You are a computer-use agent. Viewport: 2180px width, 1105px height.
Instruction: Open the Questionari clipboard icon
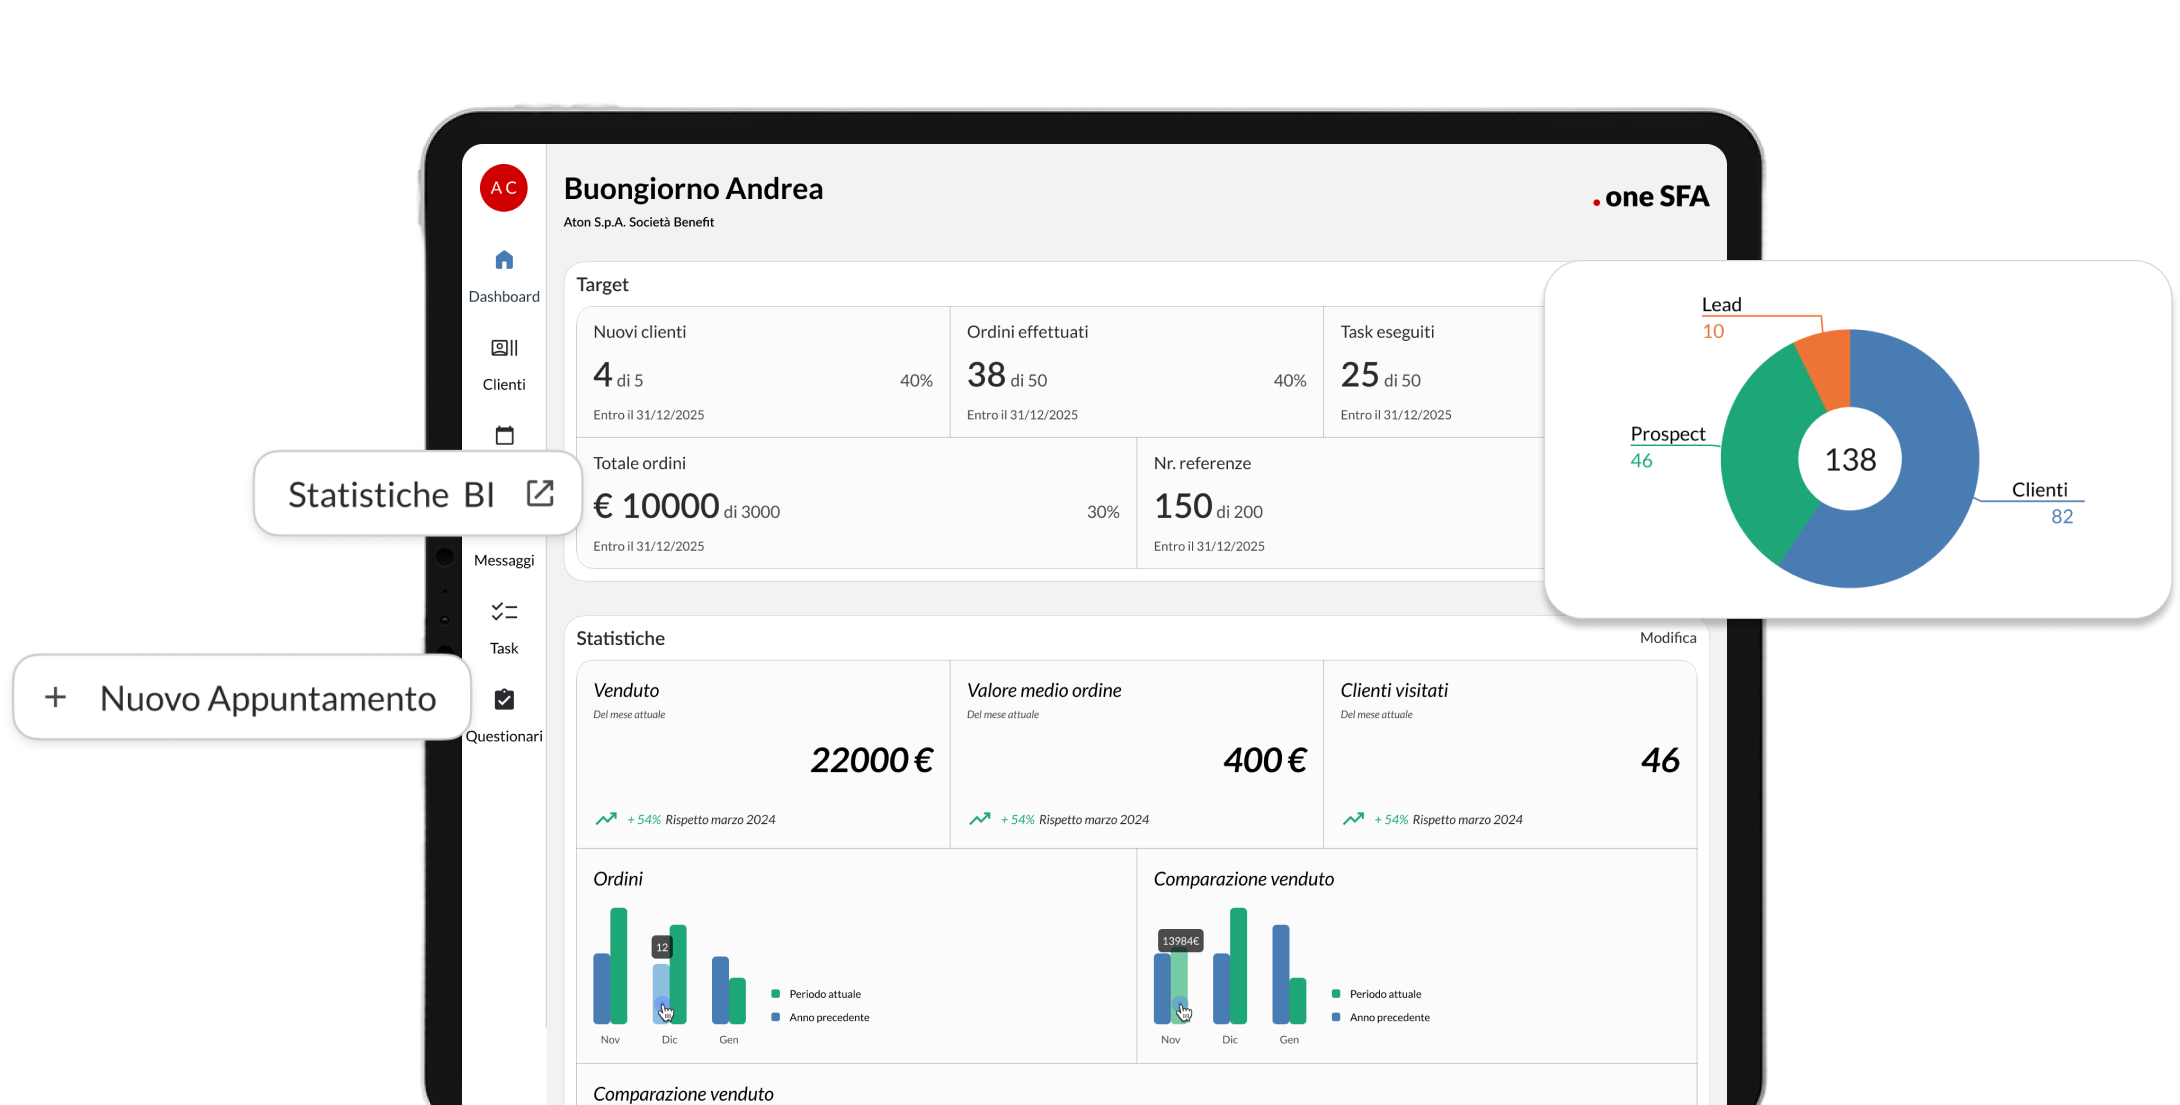[x=504, y=699]
